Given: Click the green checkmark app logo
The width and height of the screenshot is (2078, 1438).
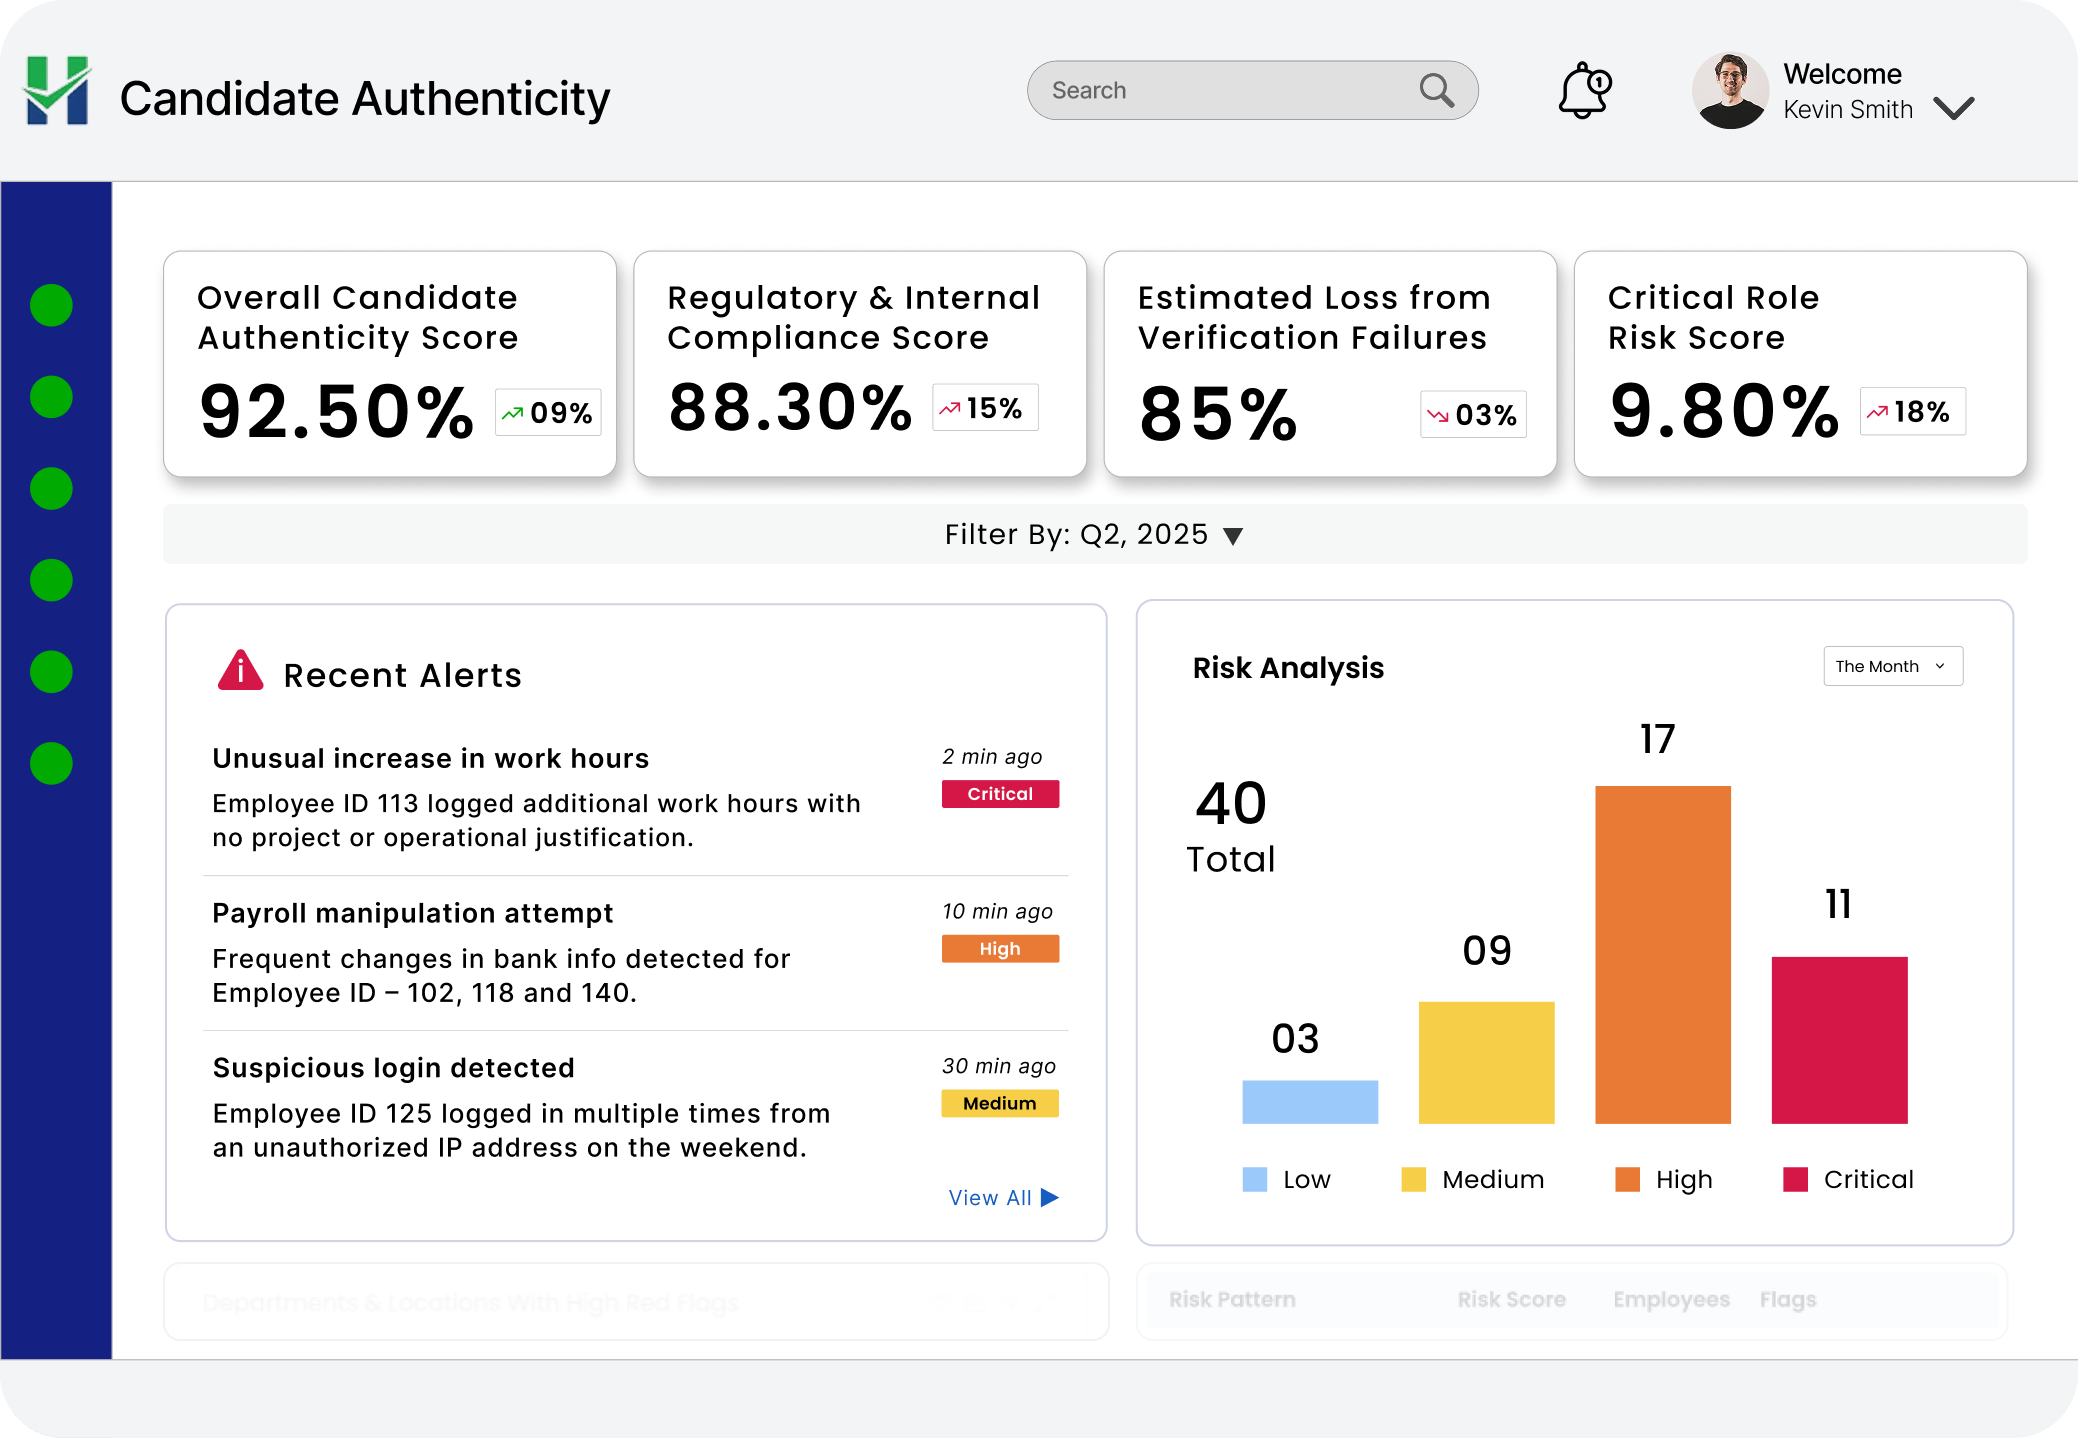Looking at the screenshot, I should click(x=57, y=91).
